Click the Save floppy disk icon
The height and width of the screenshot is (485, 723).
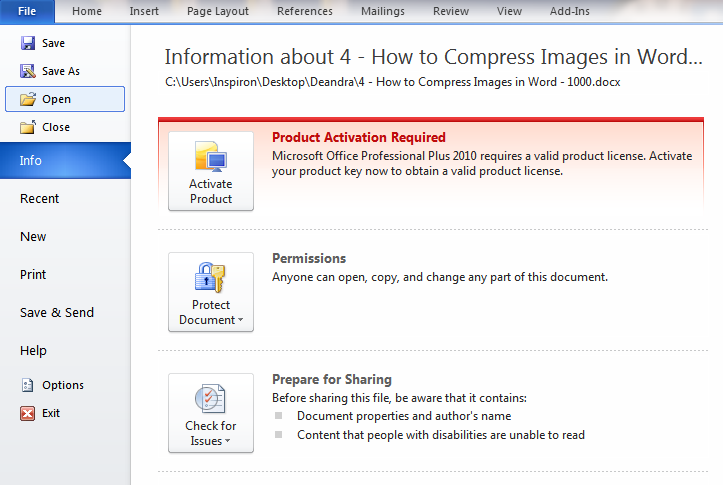tap(28, 43)
